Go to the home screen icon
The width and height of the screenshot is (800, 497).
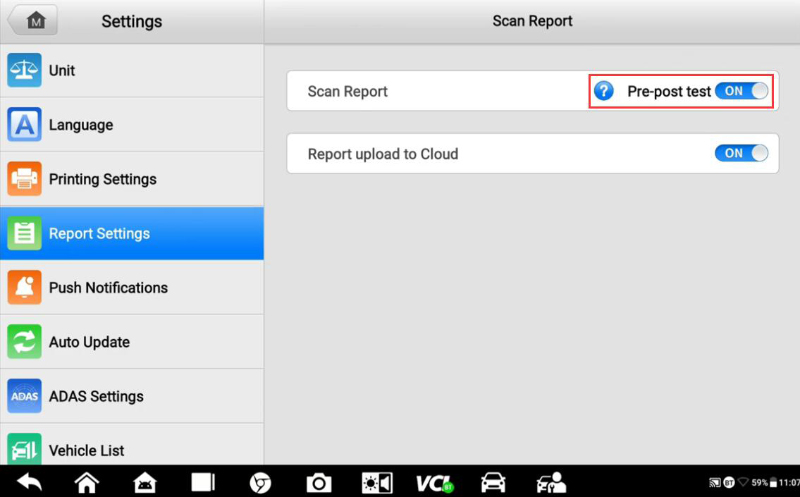tap(87, 482)
